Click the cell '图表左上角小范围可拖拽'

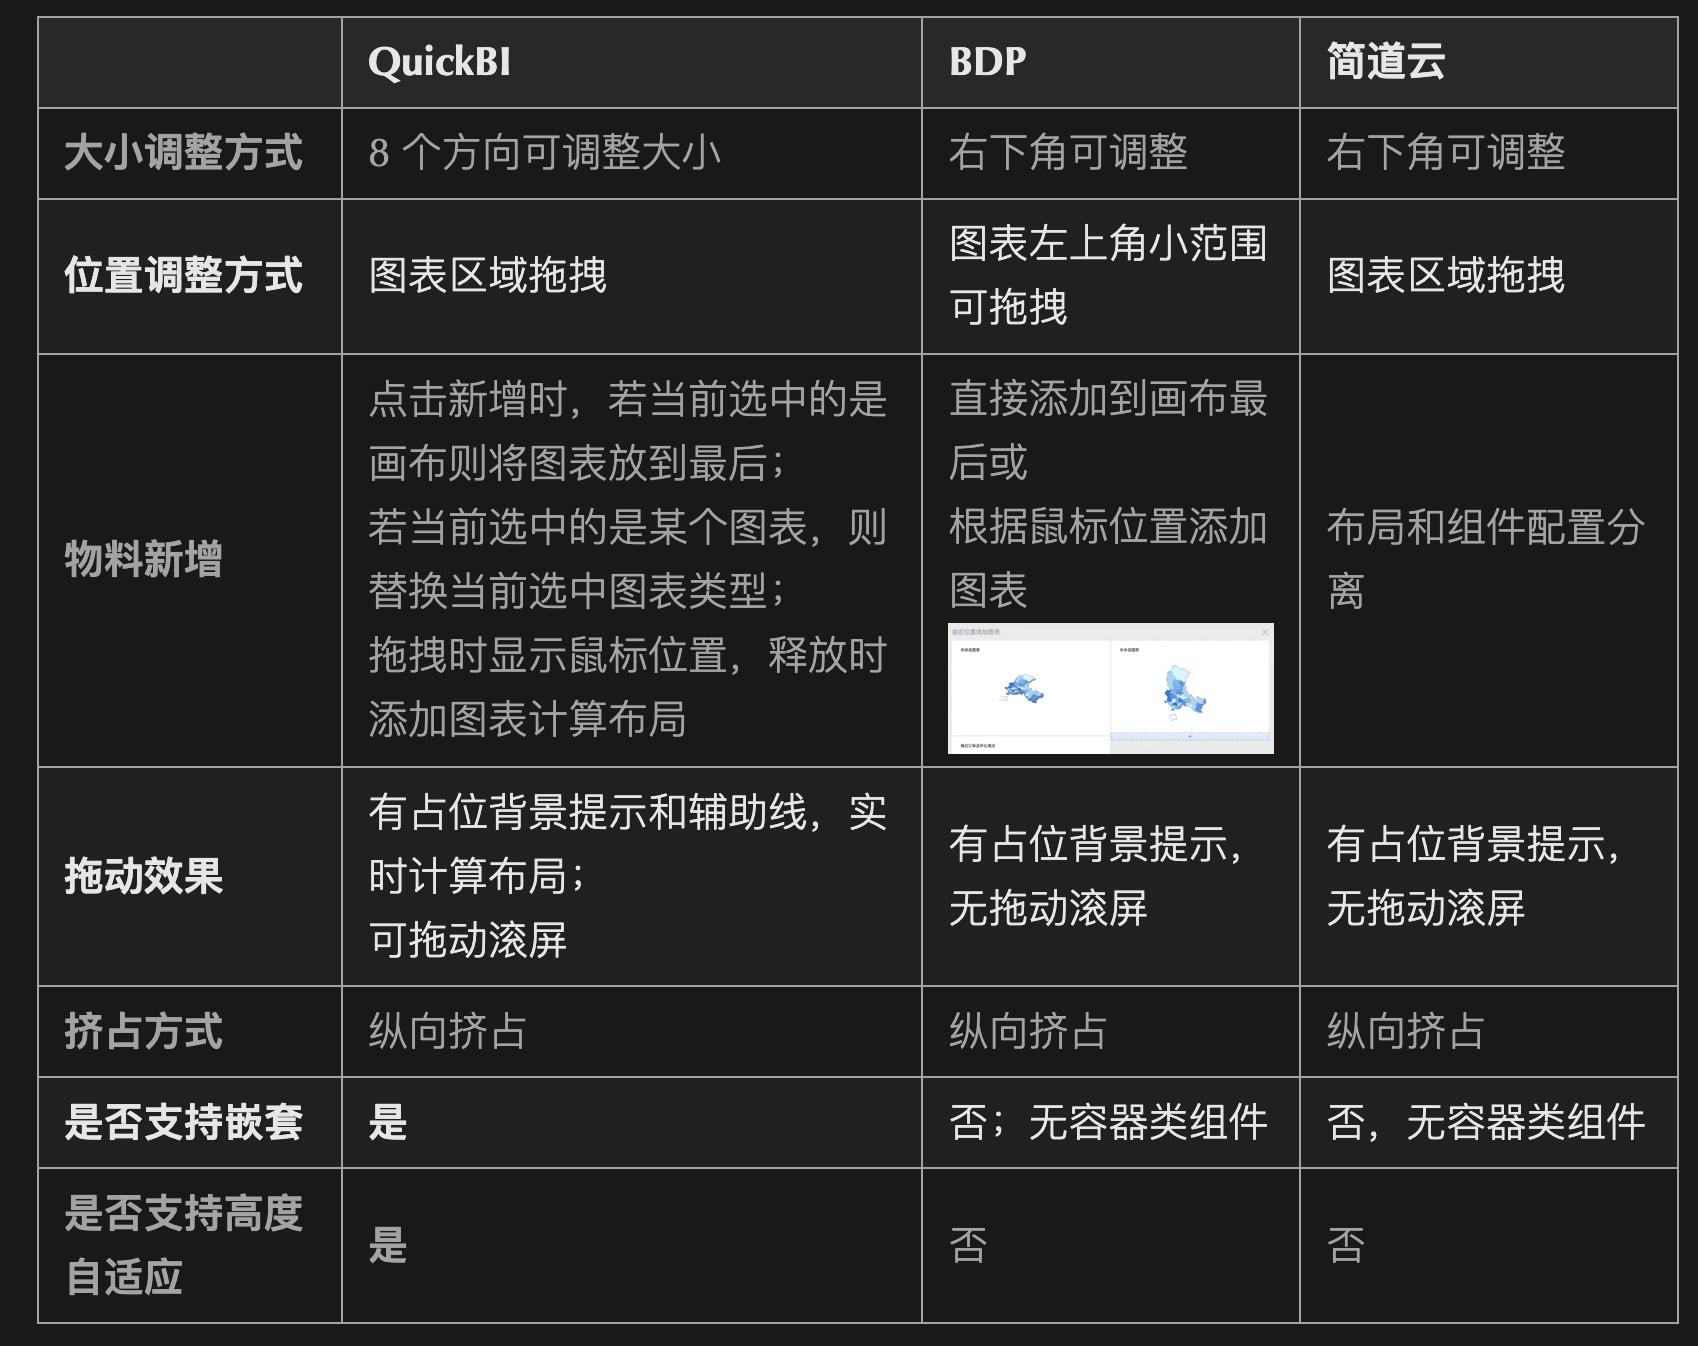click(x=1108, y=276)
